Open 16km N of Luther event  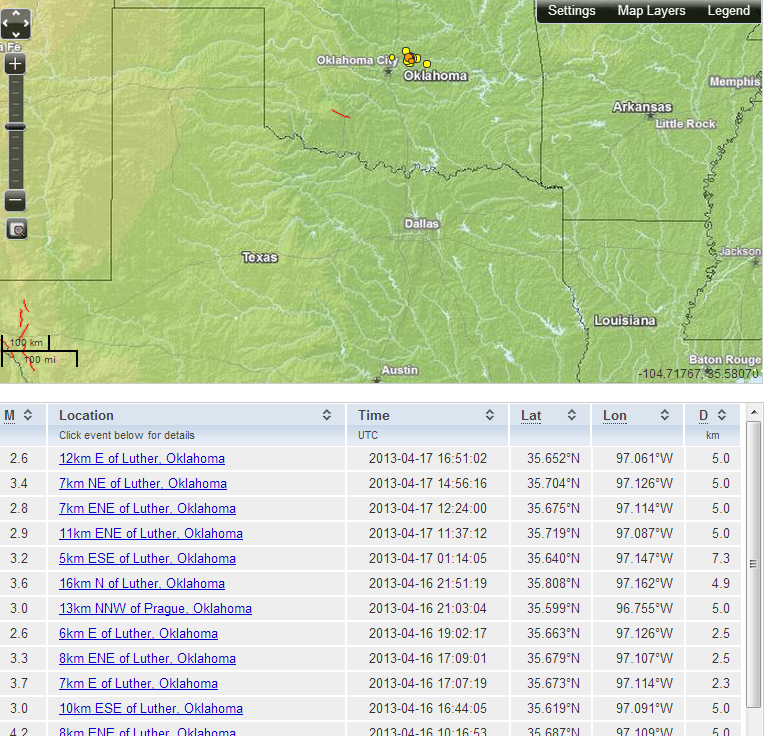[x=142, y=583]
